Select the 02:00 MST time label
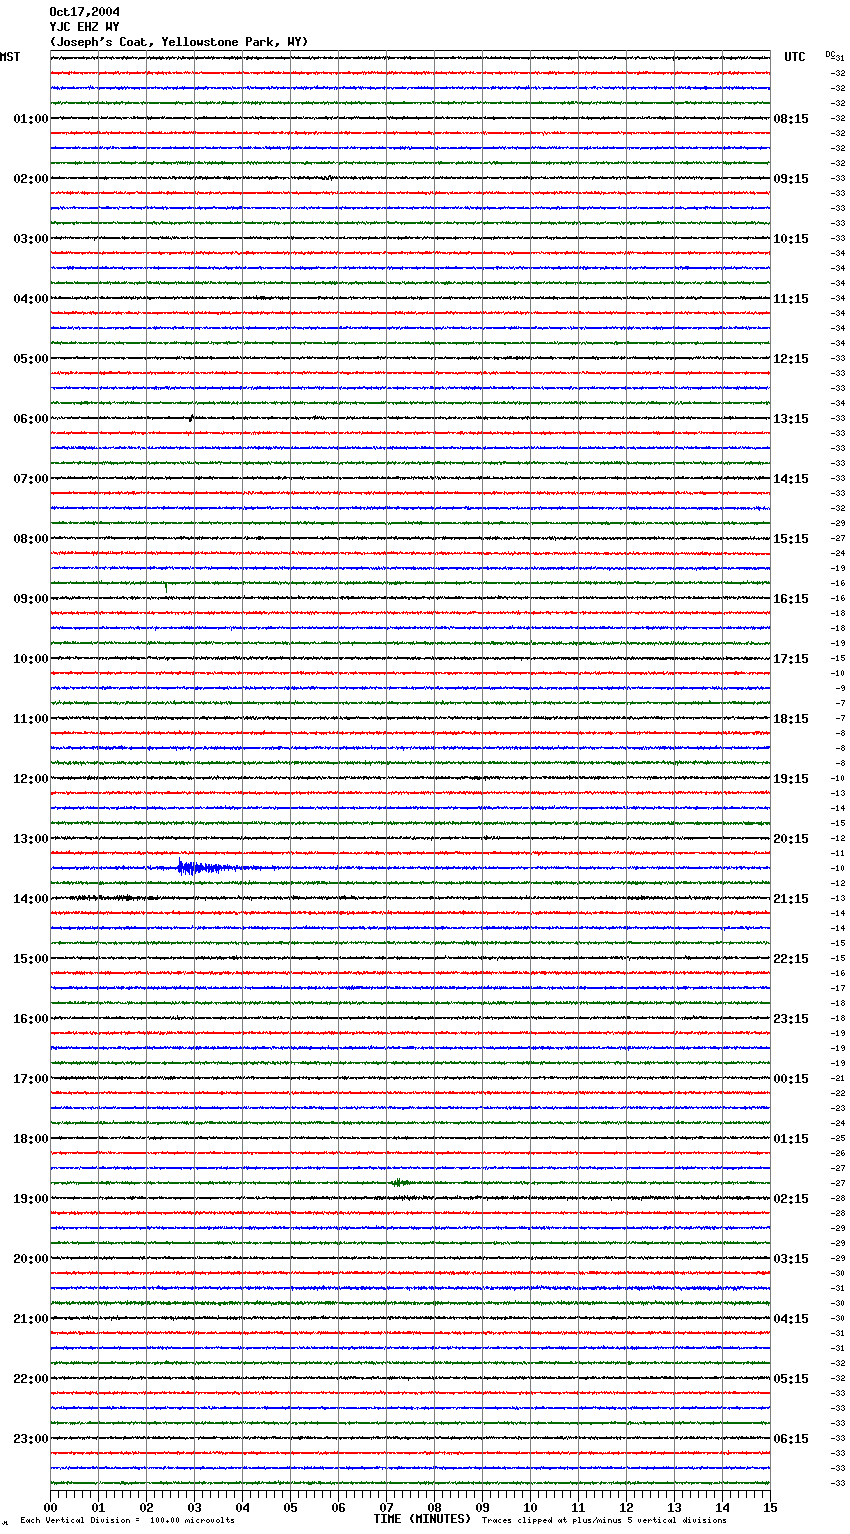This screenshot has width=850, height=1534. coord(30,179)
